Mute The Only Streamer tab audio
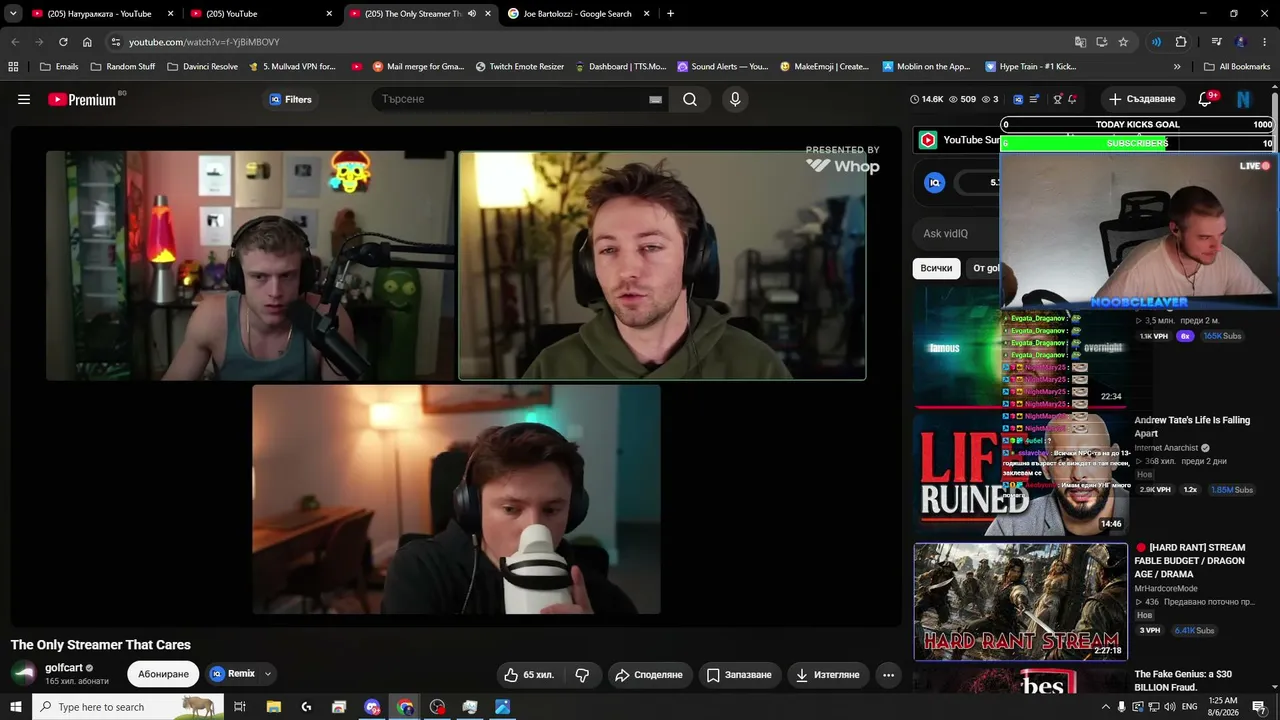The width and height of the screenshot is (1280, 720). pyautogui.click(x=472, y=14)
